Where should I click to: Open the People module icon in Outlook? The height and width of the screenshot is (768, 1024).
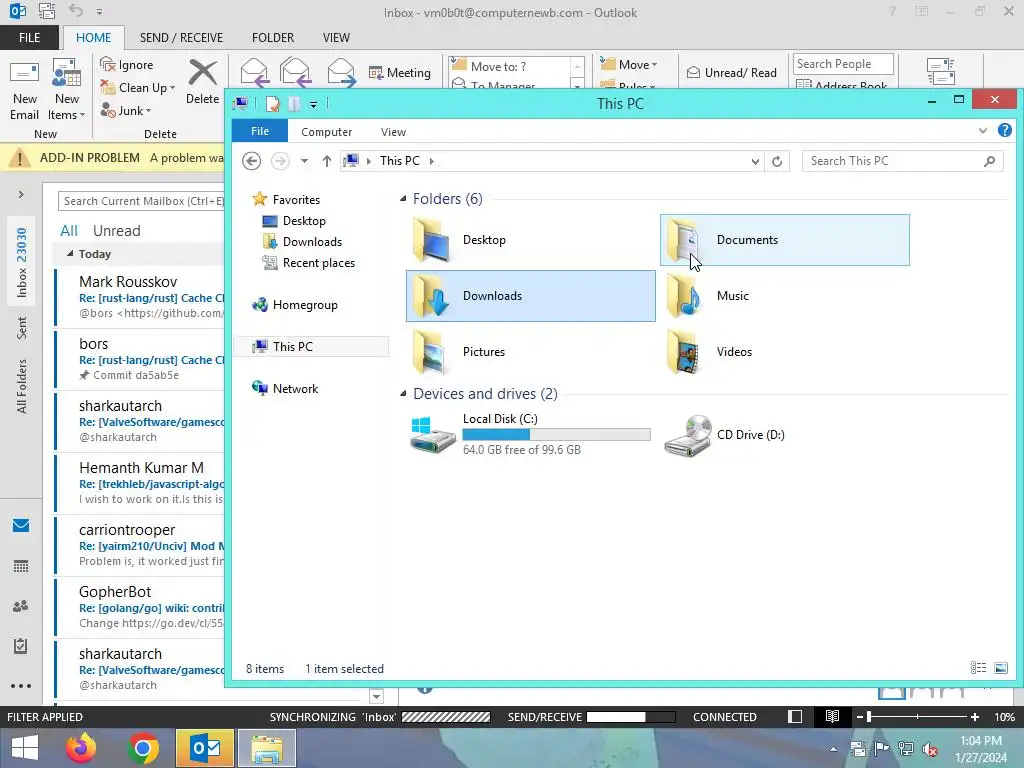tap(21, 606)
